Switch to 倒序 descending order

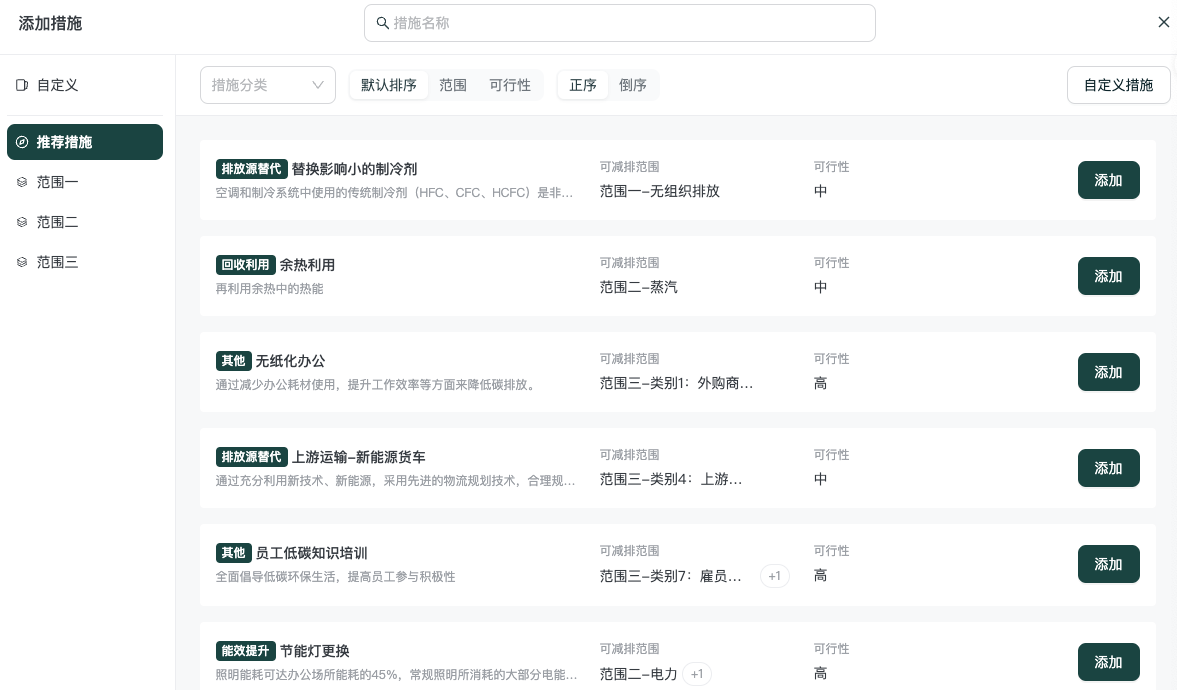point(633,85)
